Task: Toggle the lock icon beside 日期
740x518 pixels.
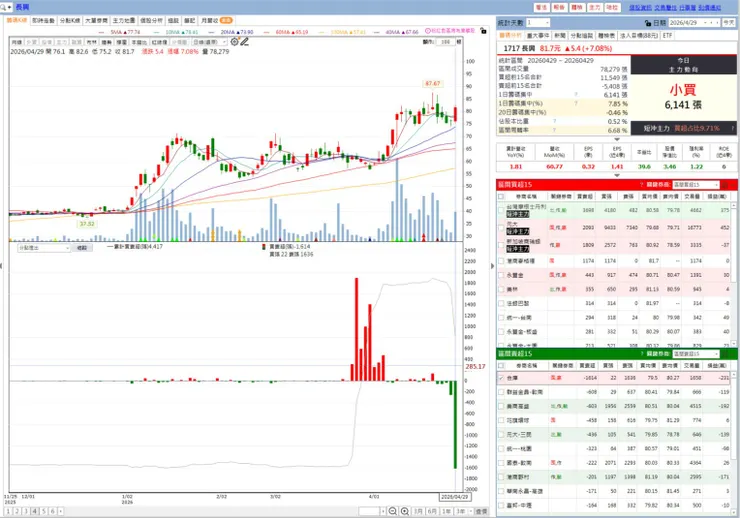Action: [648, 23]
